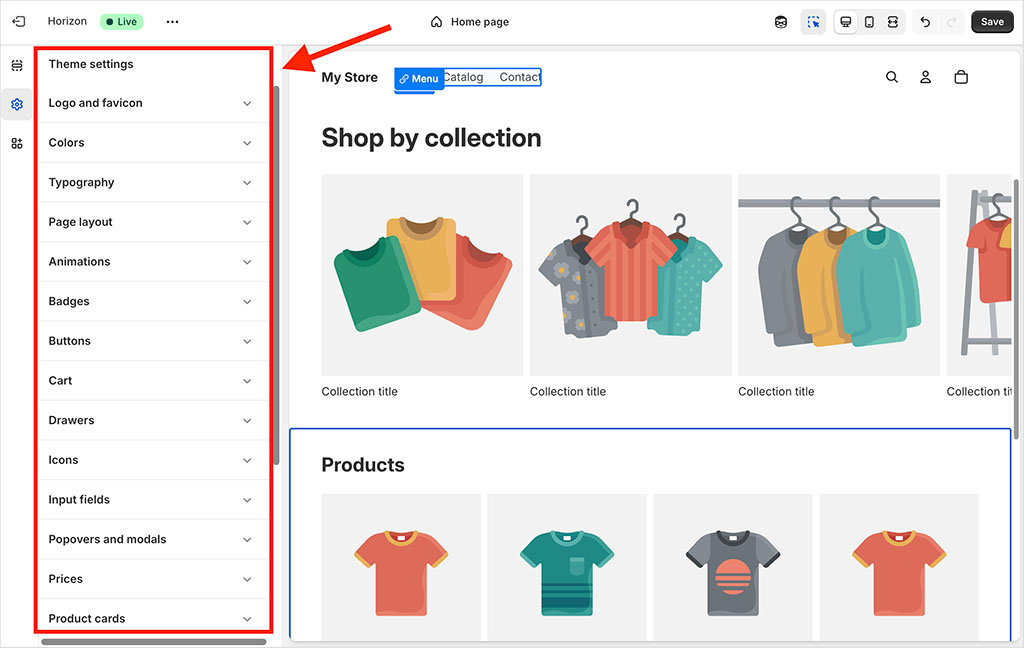Image resolution: width=1024 pixels, height=648 pixels.
Task: Click the Save button
Action: click(992, 22)
